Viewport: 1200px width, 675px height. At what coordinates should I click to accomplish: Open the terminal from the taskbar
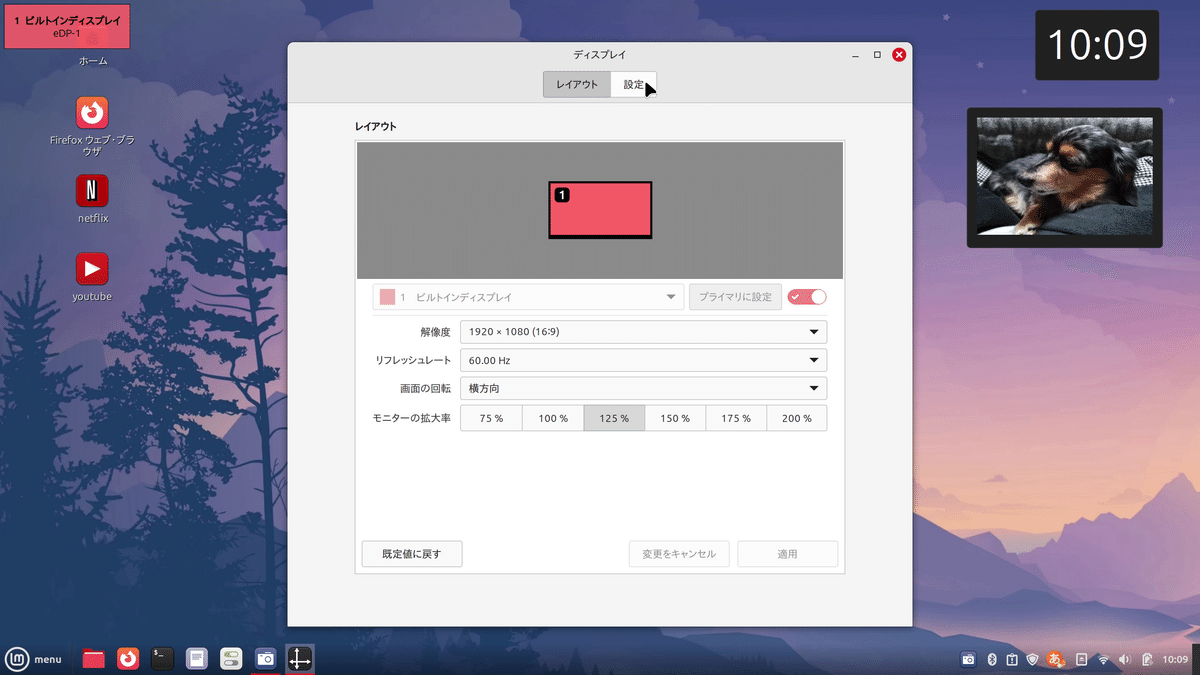click(x=161, y=659)
